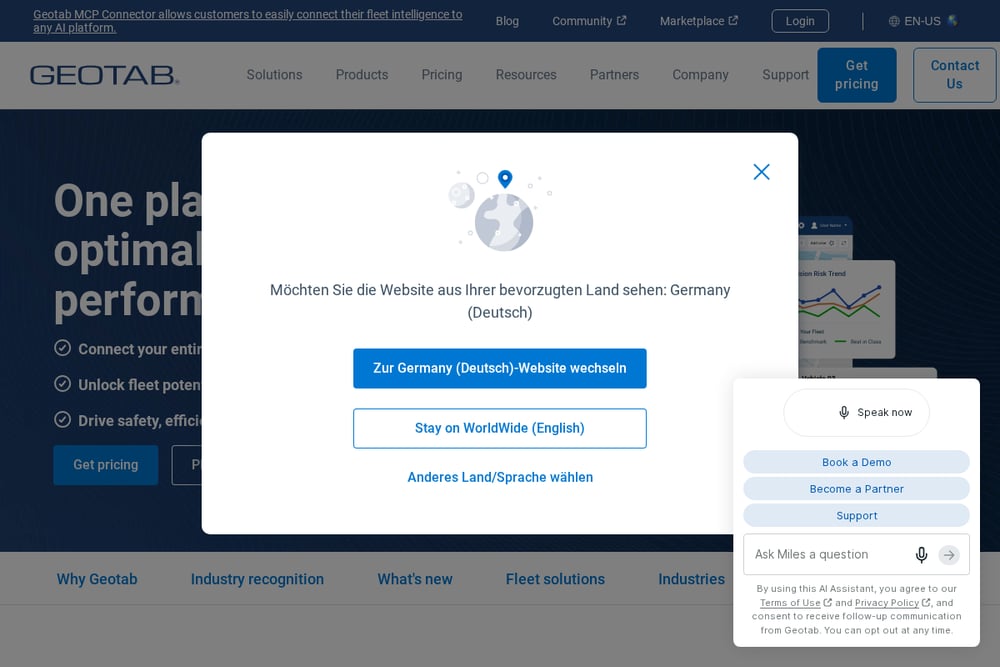This screenshot has height=667, width=1000.
Task: Open the Resources menu
Action: click(526, 75)
